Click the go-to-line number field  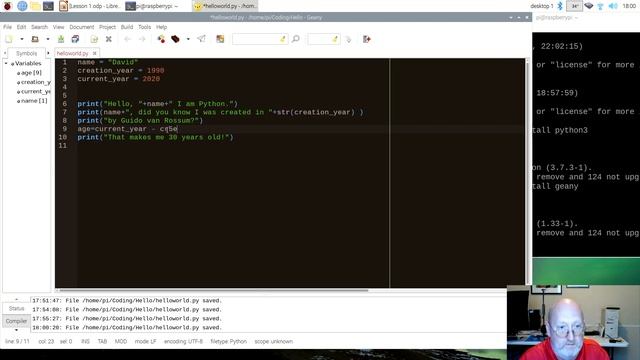coord(323,39)
